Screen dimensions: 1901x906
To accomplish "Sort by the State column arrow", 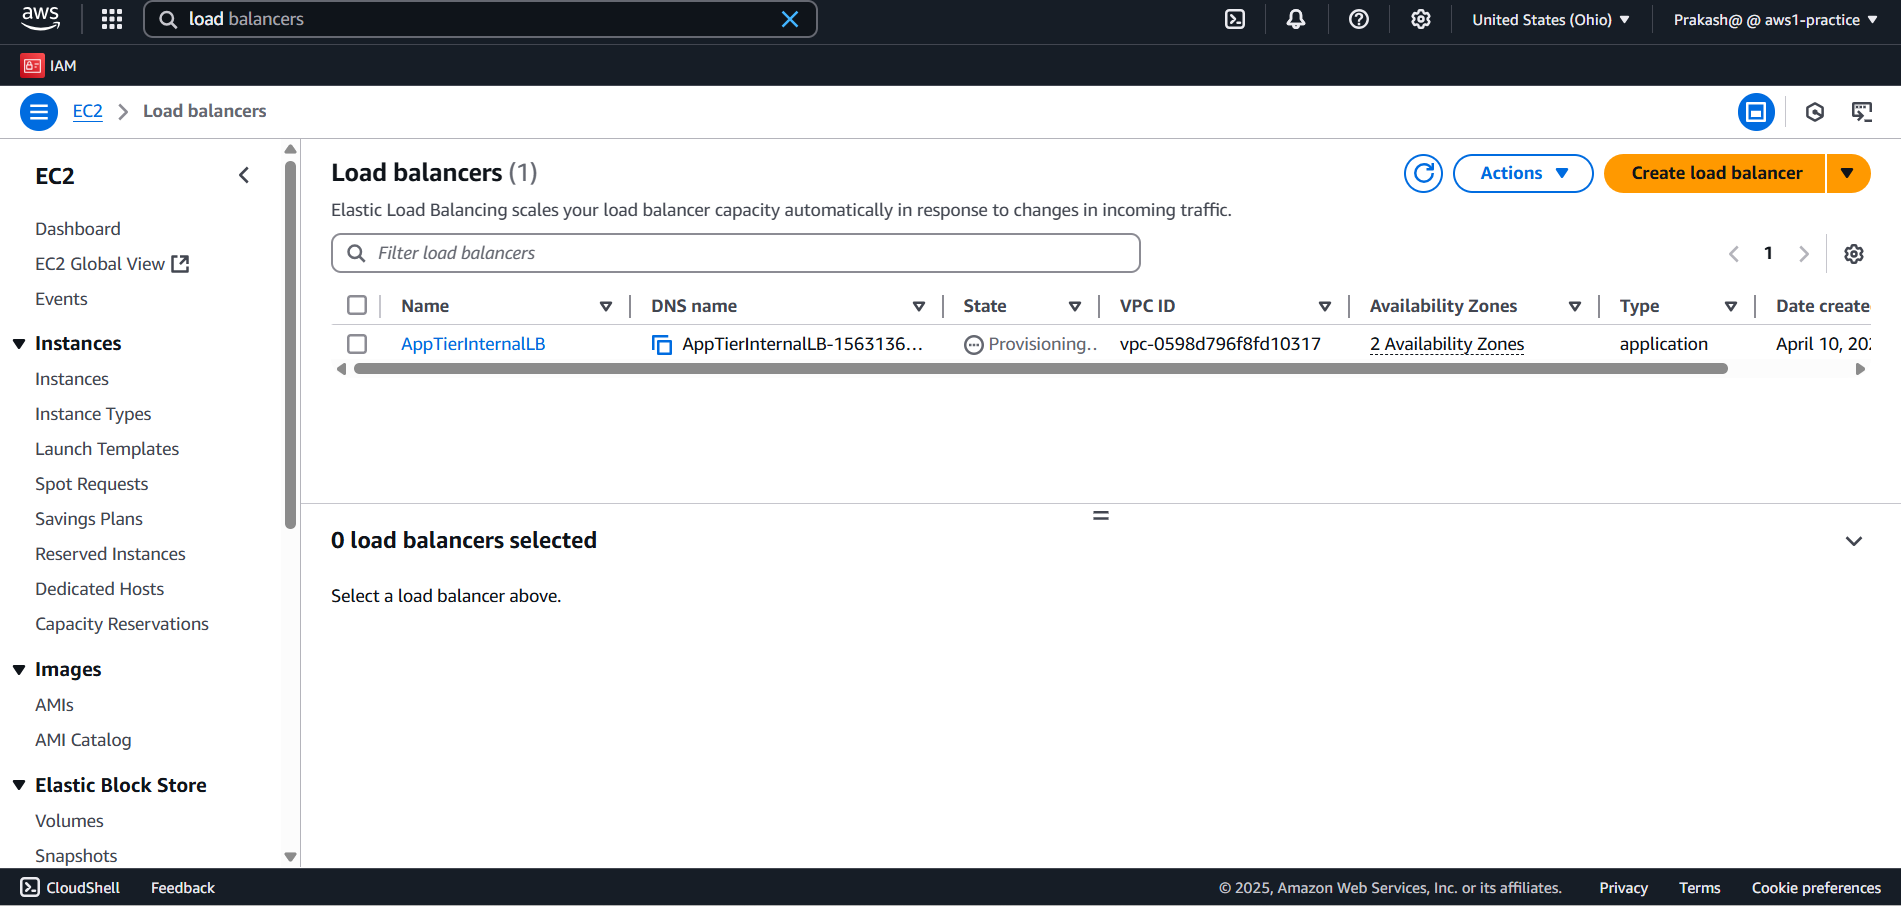I will 1075,306.
